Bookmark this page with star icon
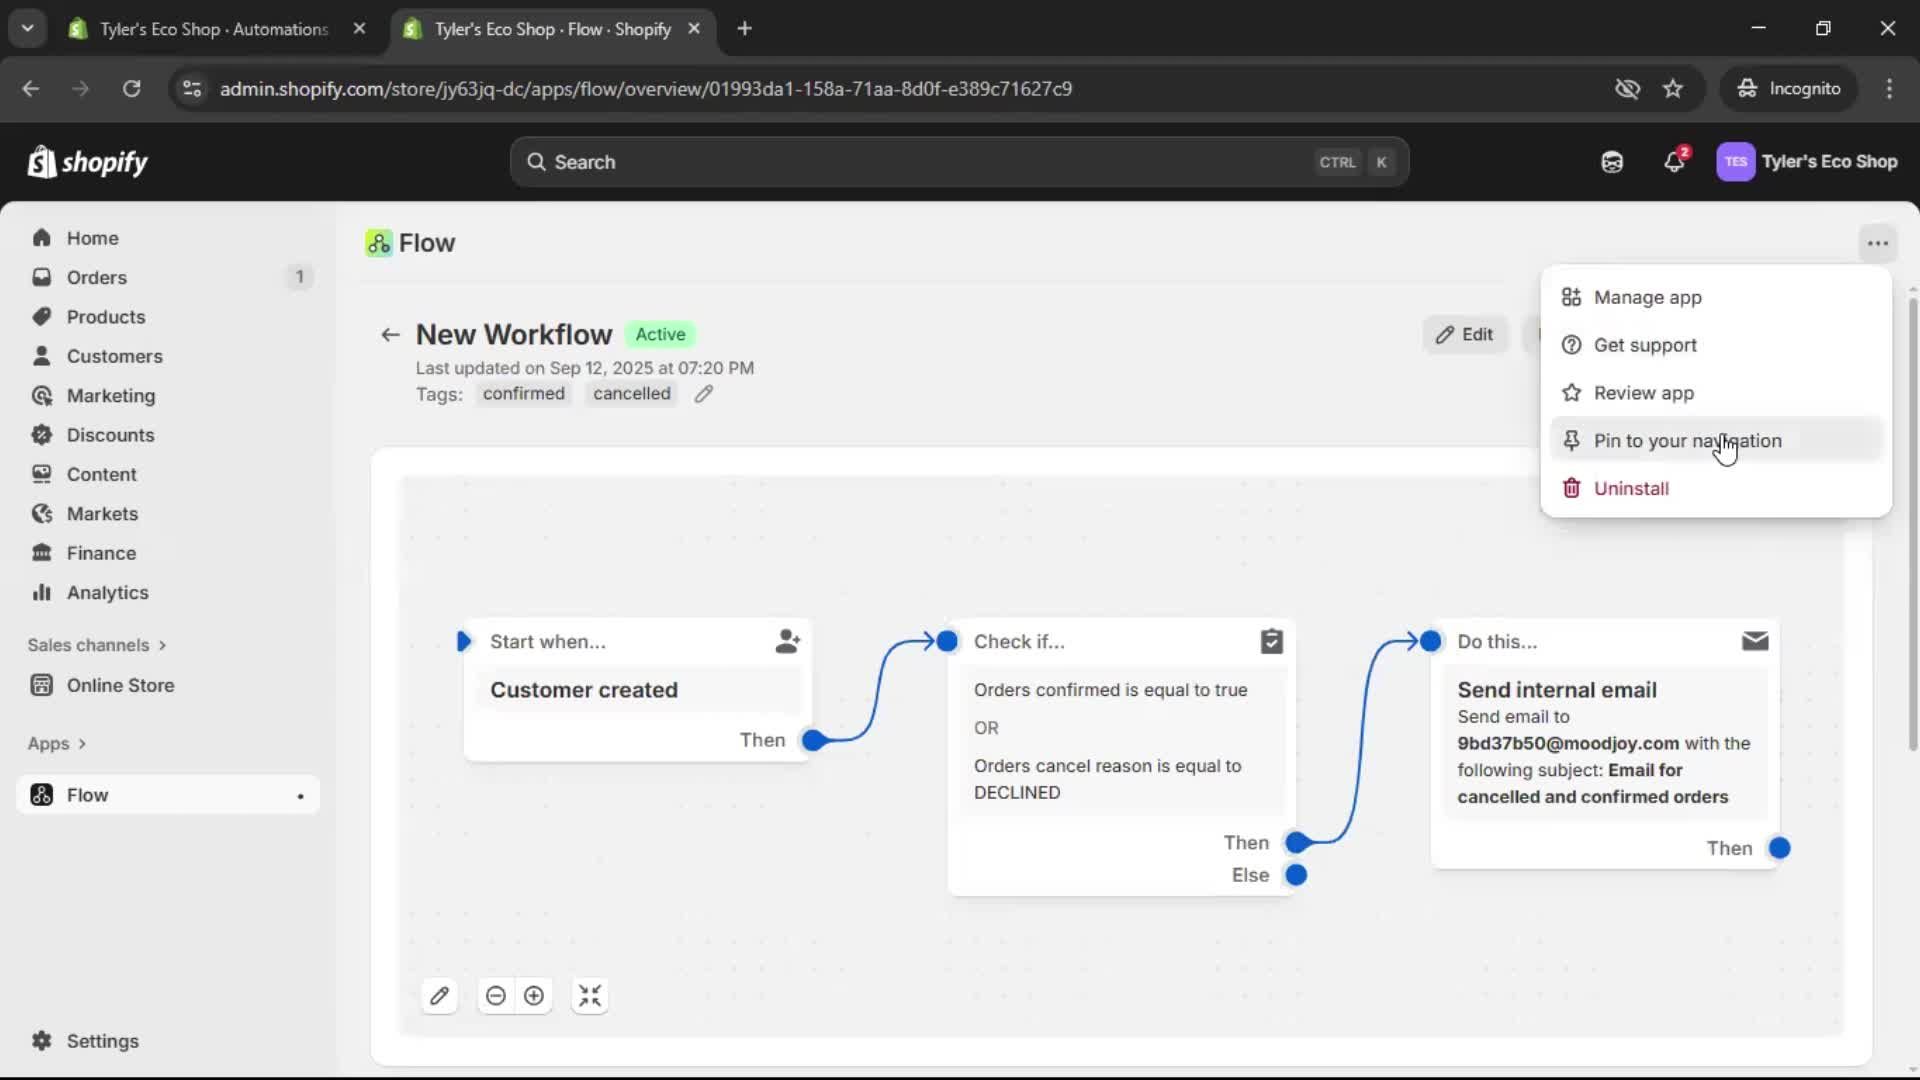This screenshot has width=1920, height=1080. point(1673,89)
